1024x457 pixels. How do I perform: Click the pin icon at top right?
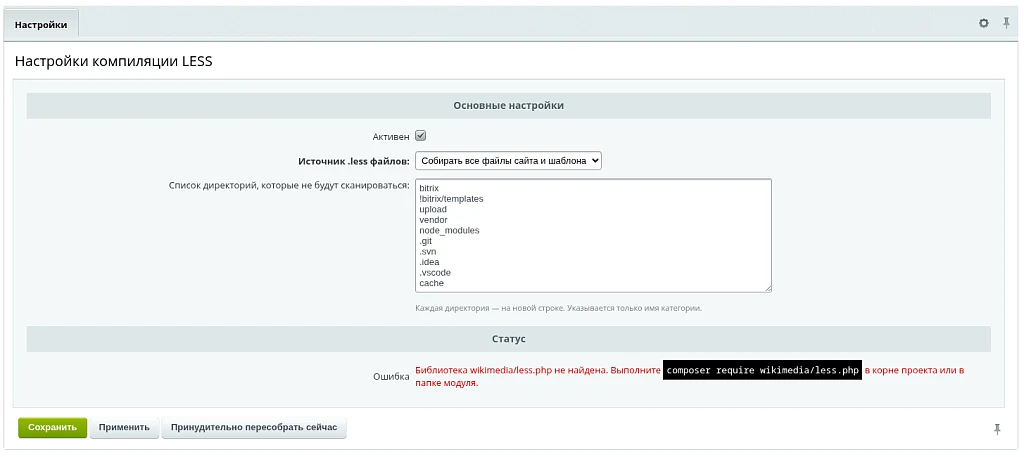click(x=1006, y=24)
